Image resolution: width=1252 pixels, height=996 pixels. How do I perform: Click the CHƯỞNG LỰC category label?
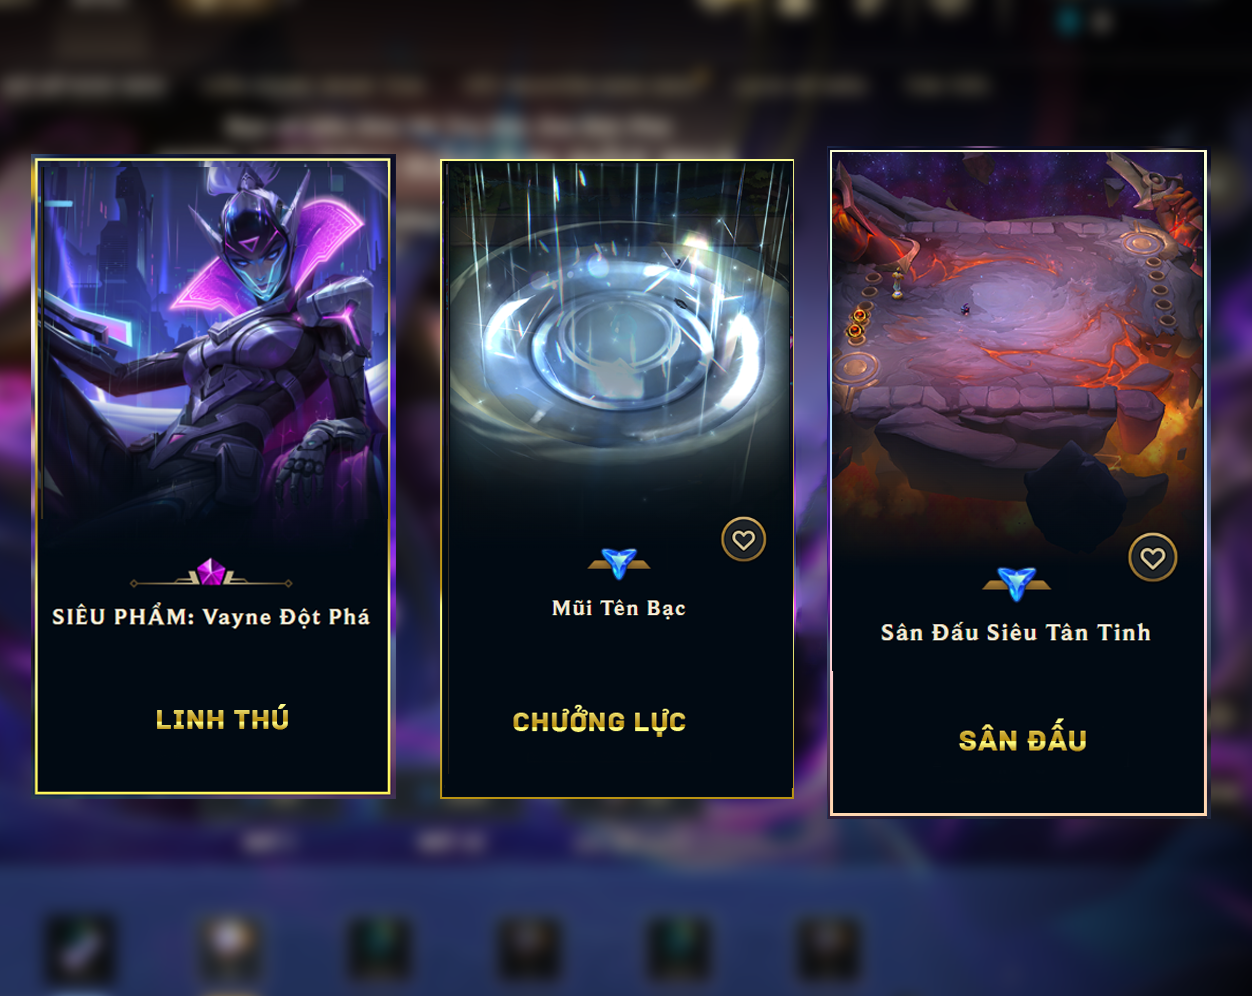(599, 722)
